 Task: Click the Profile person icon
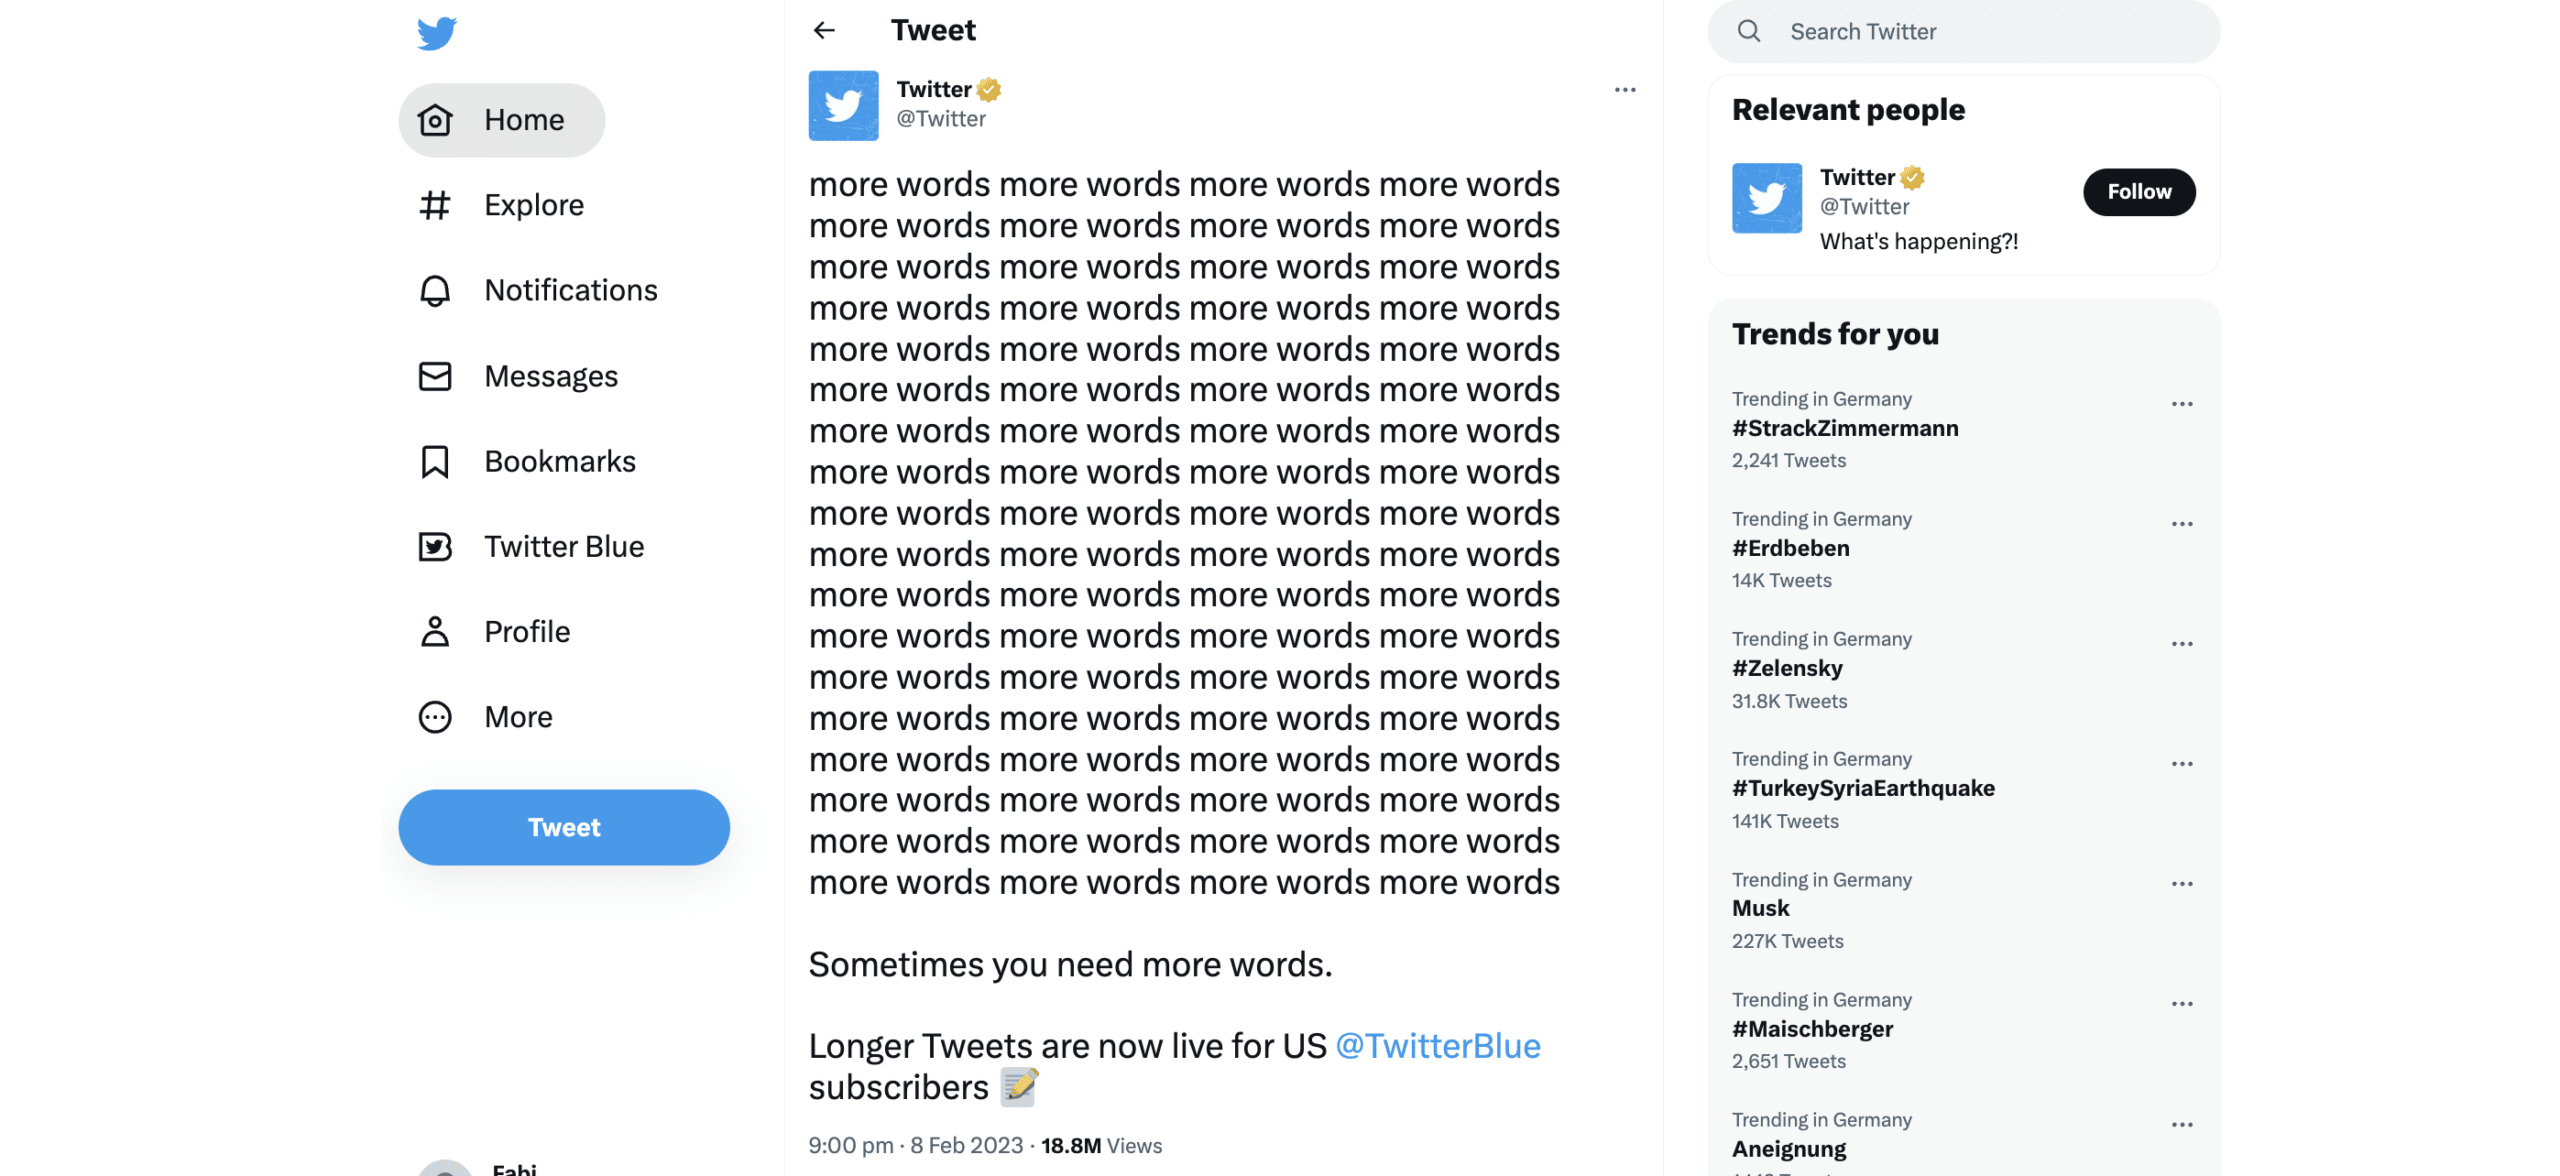pos(434,632)
